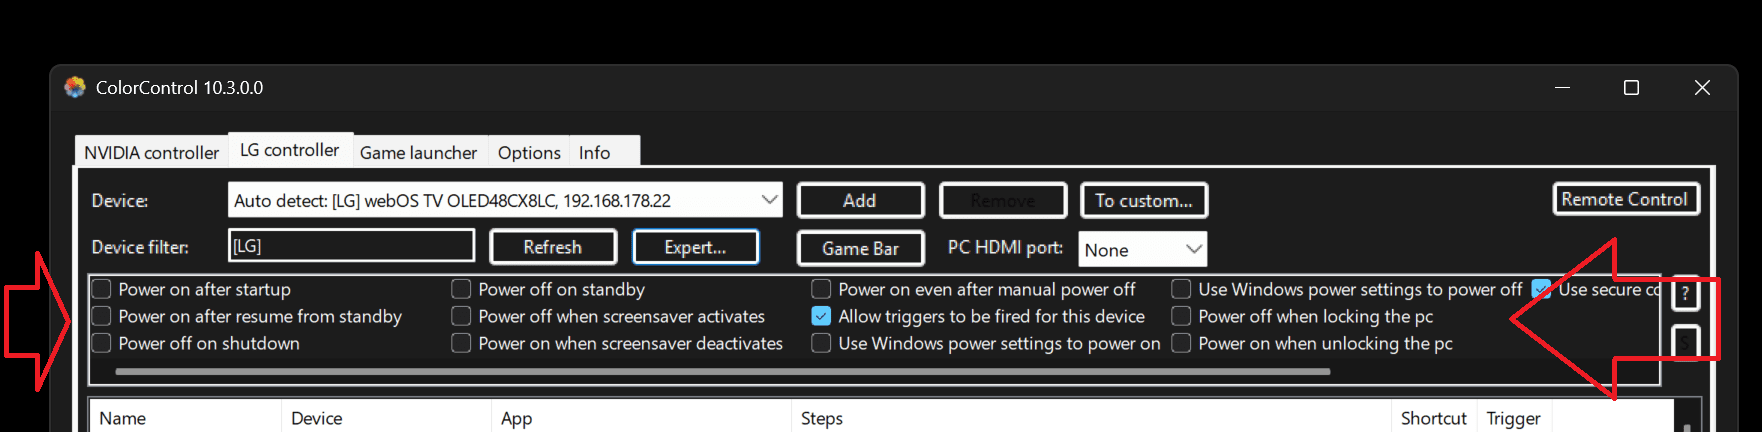Click the question mark help button
The image size is (1762, 432).
point(1685,295)
